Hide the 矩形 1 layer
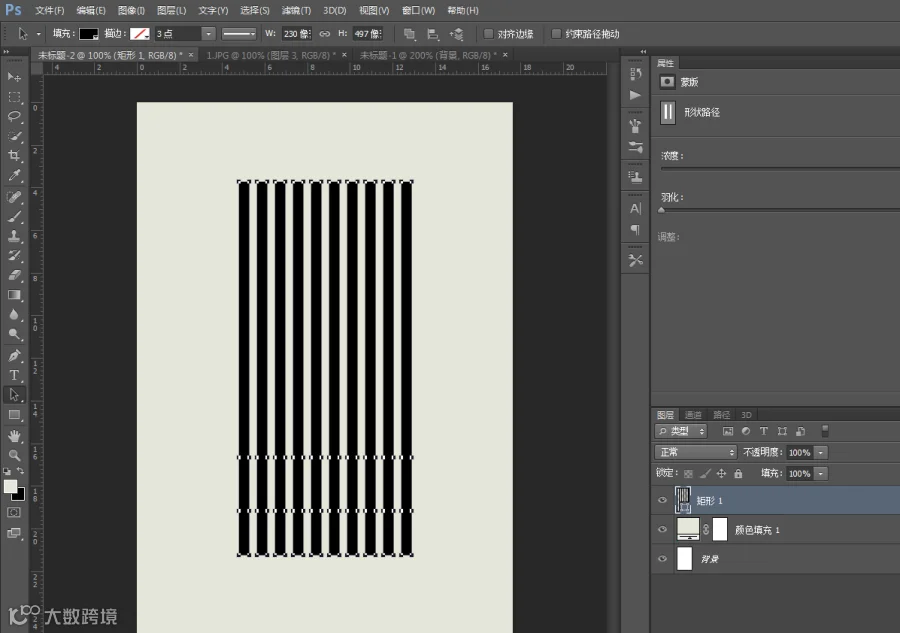 click(x=662, y=500)
